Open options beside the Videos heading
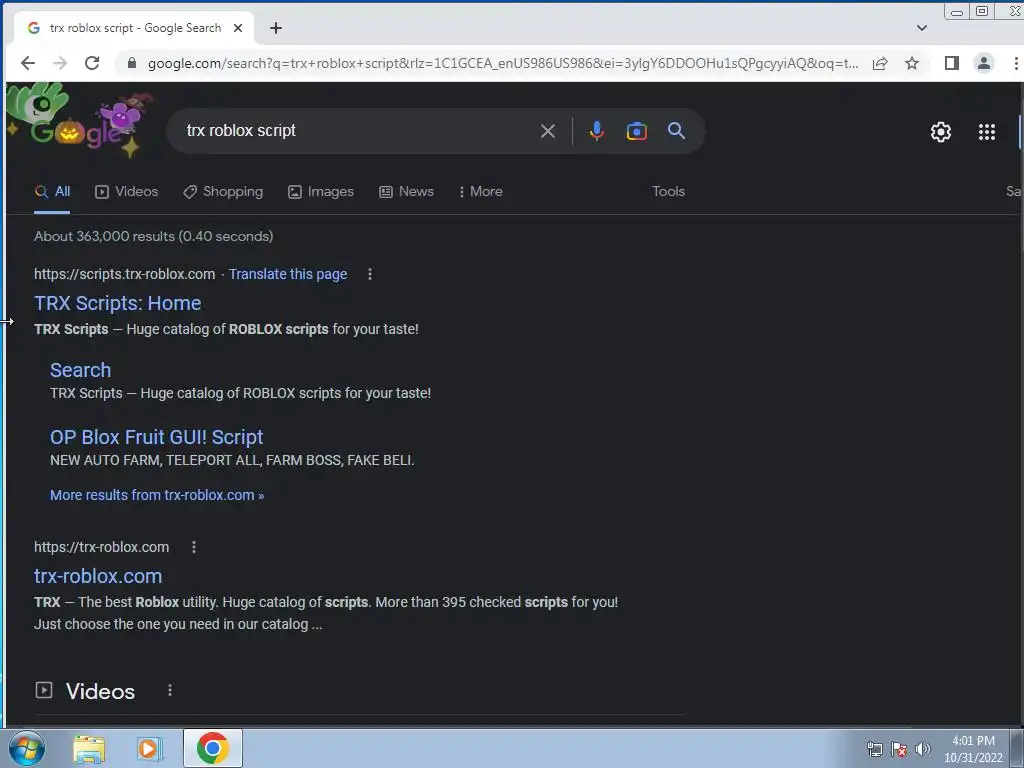1024x768 pixels. pyautogui.click(x=170, y=690)
